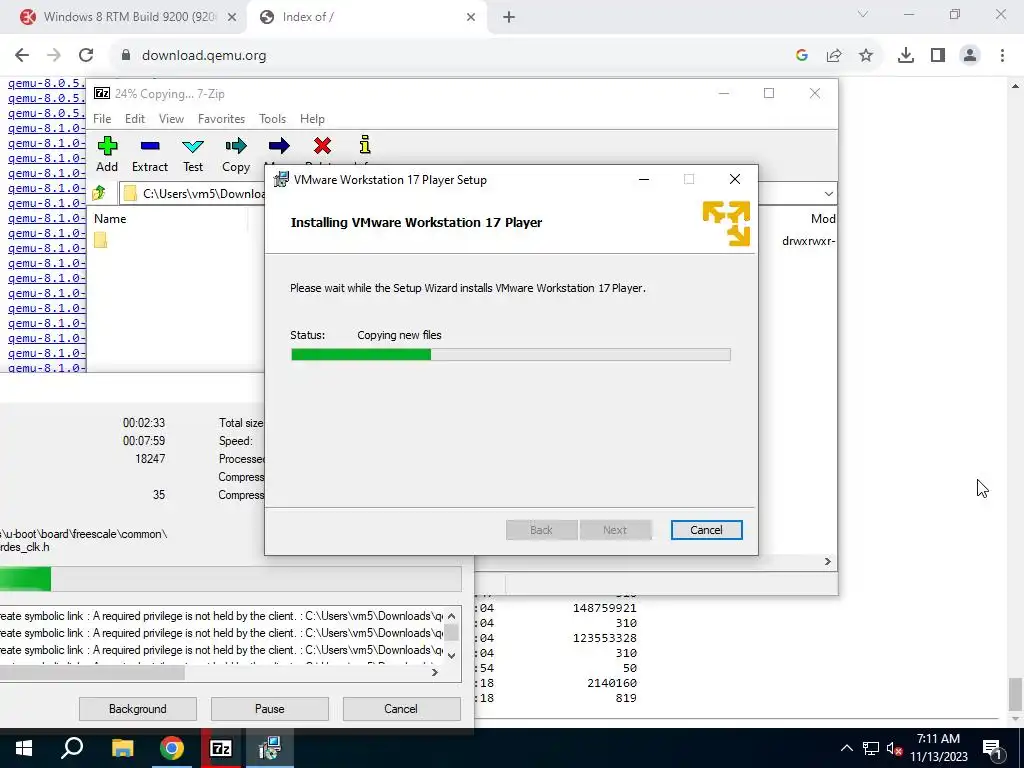Open 7-Zip View menu
Viewport: 1024px width, 768px height.
coord(171,119)
